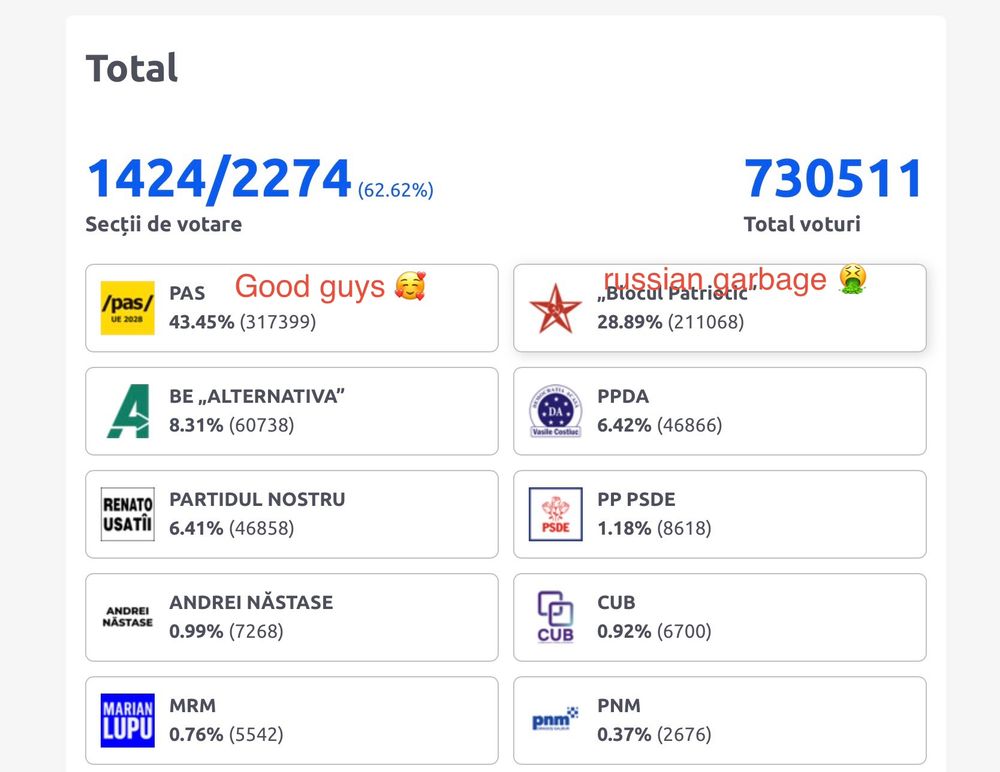Screen dimensions: 1000x772
Task: Click the PNM party logo
Action: pos(555,720)
